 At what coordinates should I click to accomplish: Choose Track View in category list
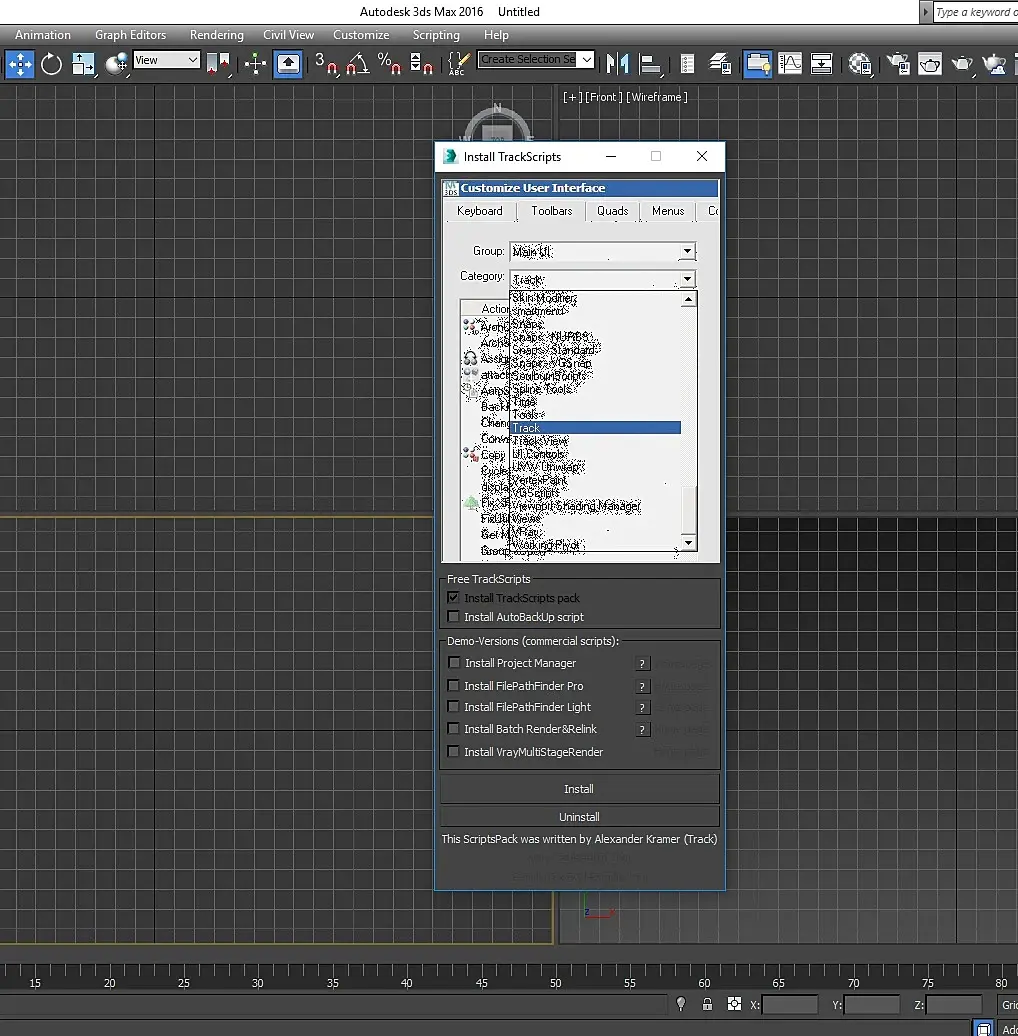click(540, 441)
